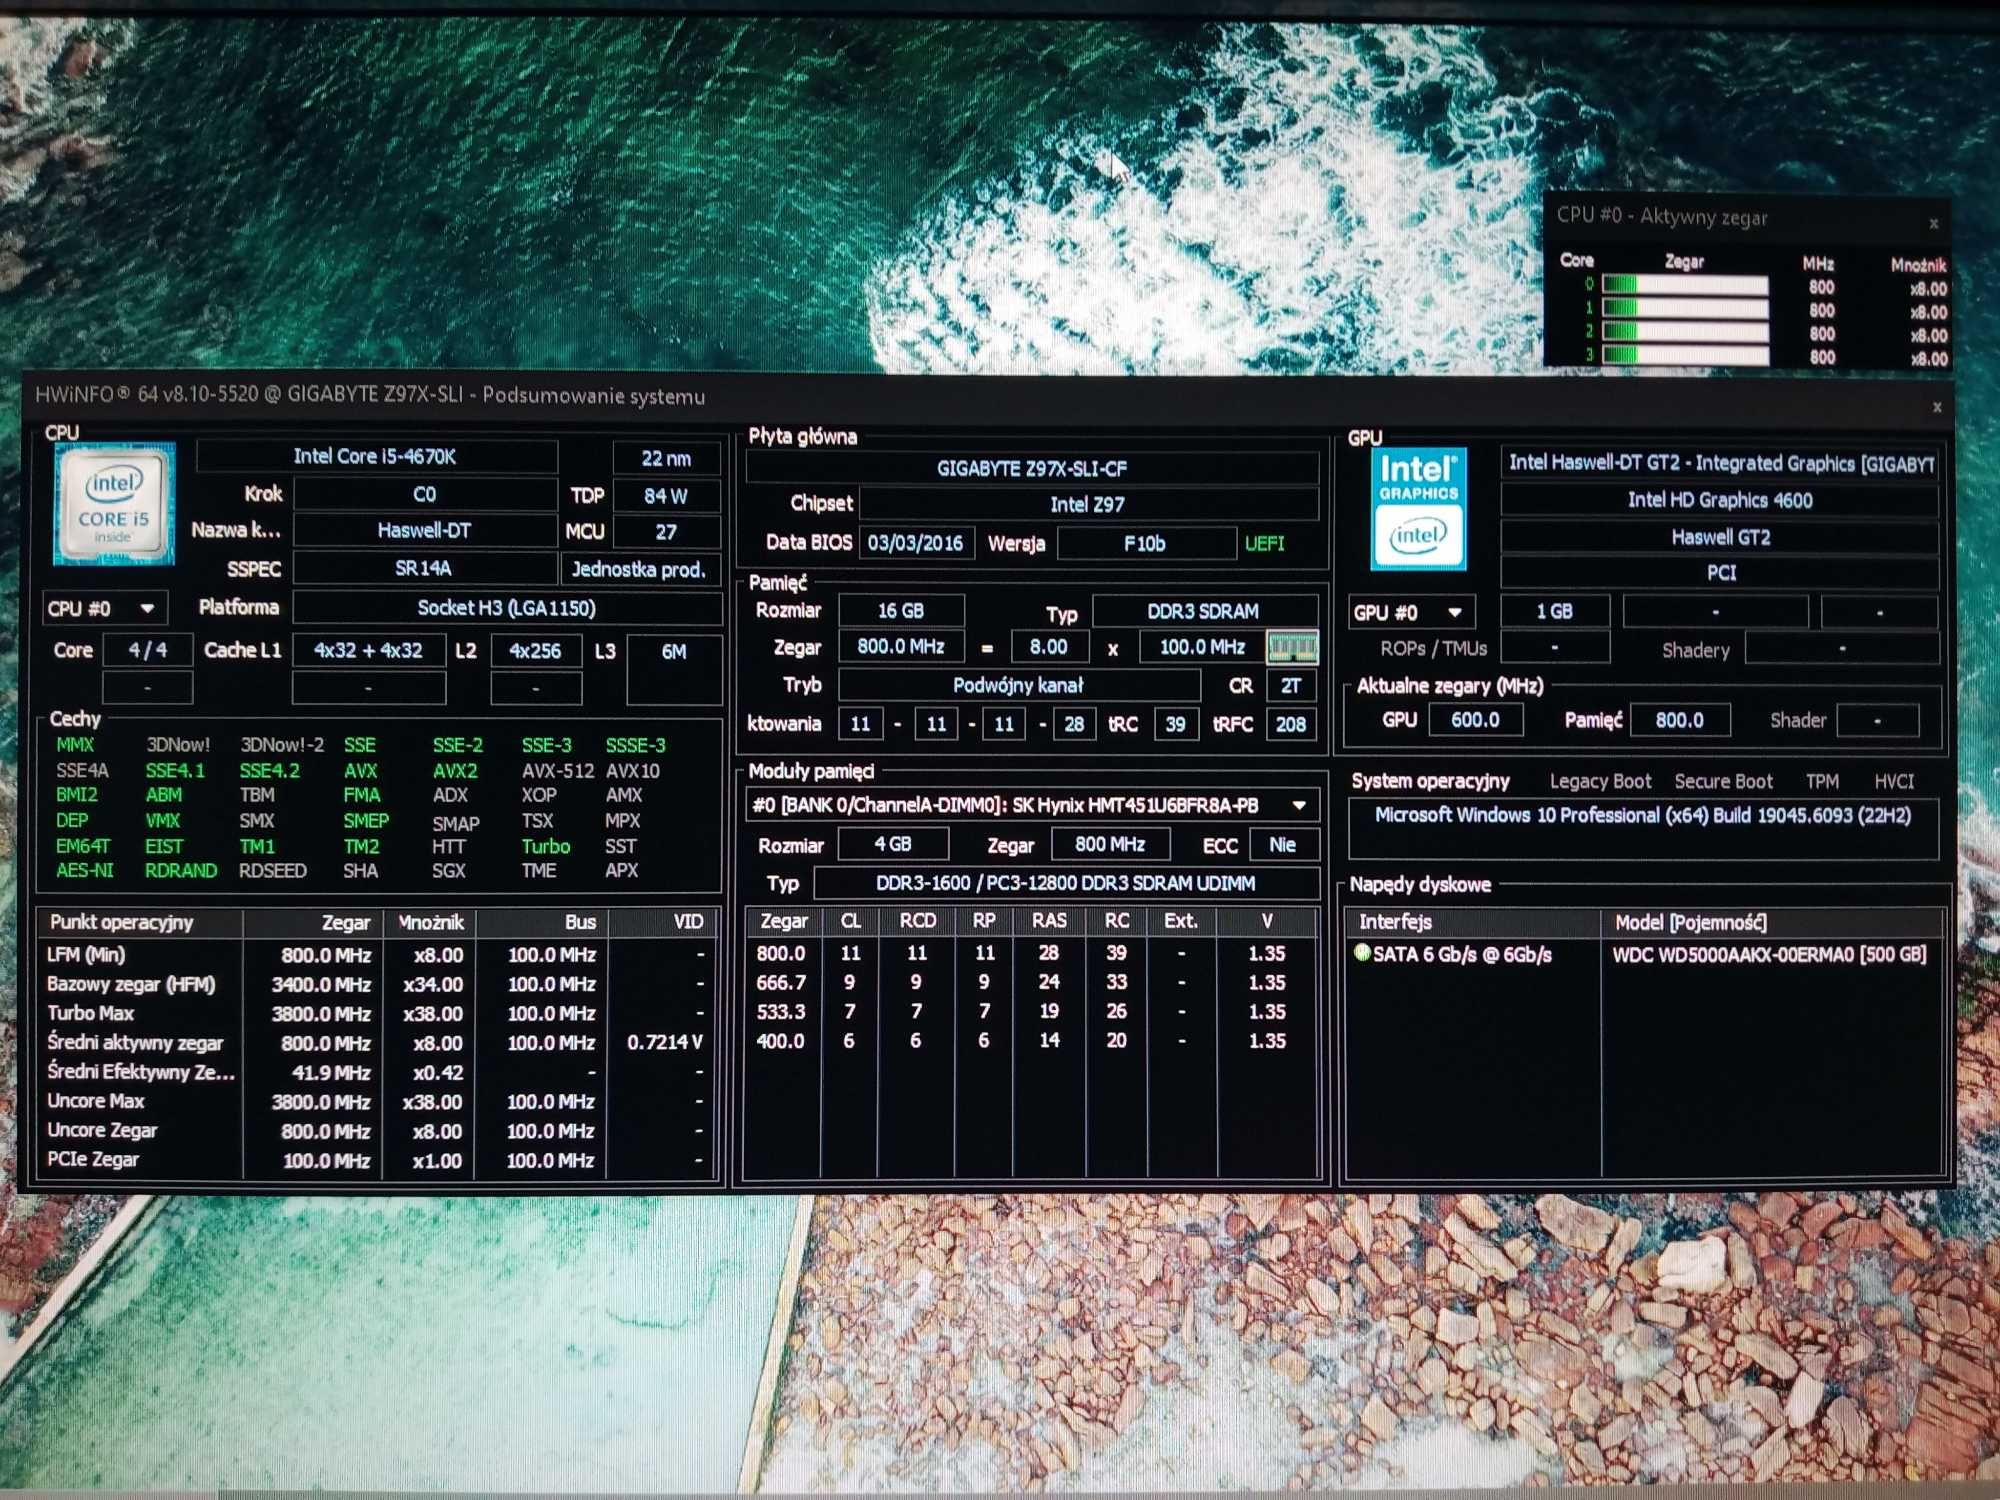This screenshot has width=2000, height=1500.
Task: Click the CL timing column header
Action: [x=851, y=921]
